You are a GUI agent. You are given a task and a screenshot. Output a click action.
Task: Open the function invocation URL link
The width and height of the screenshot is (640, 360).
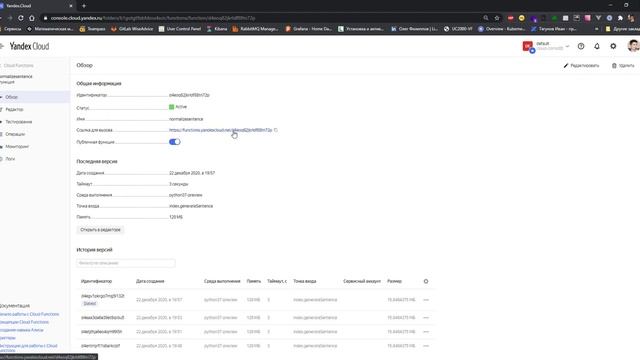(220, 130)
